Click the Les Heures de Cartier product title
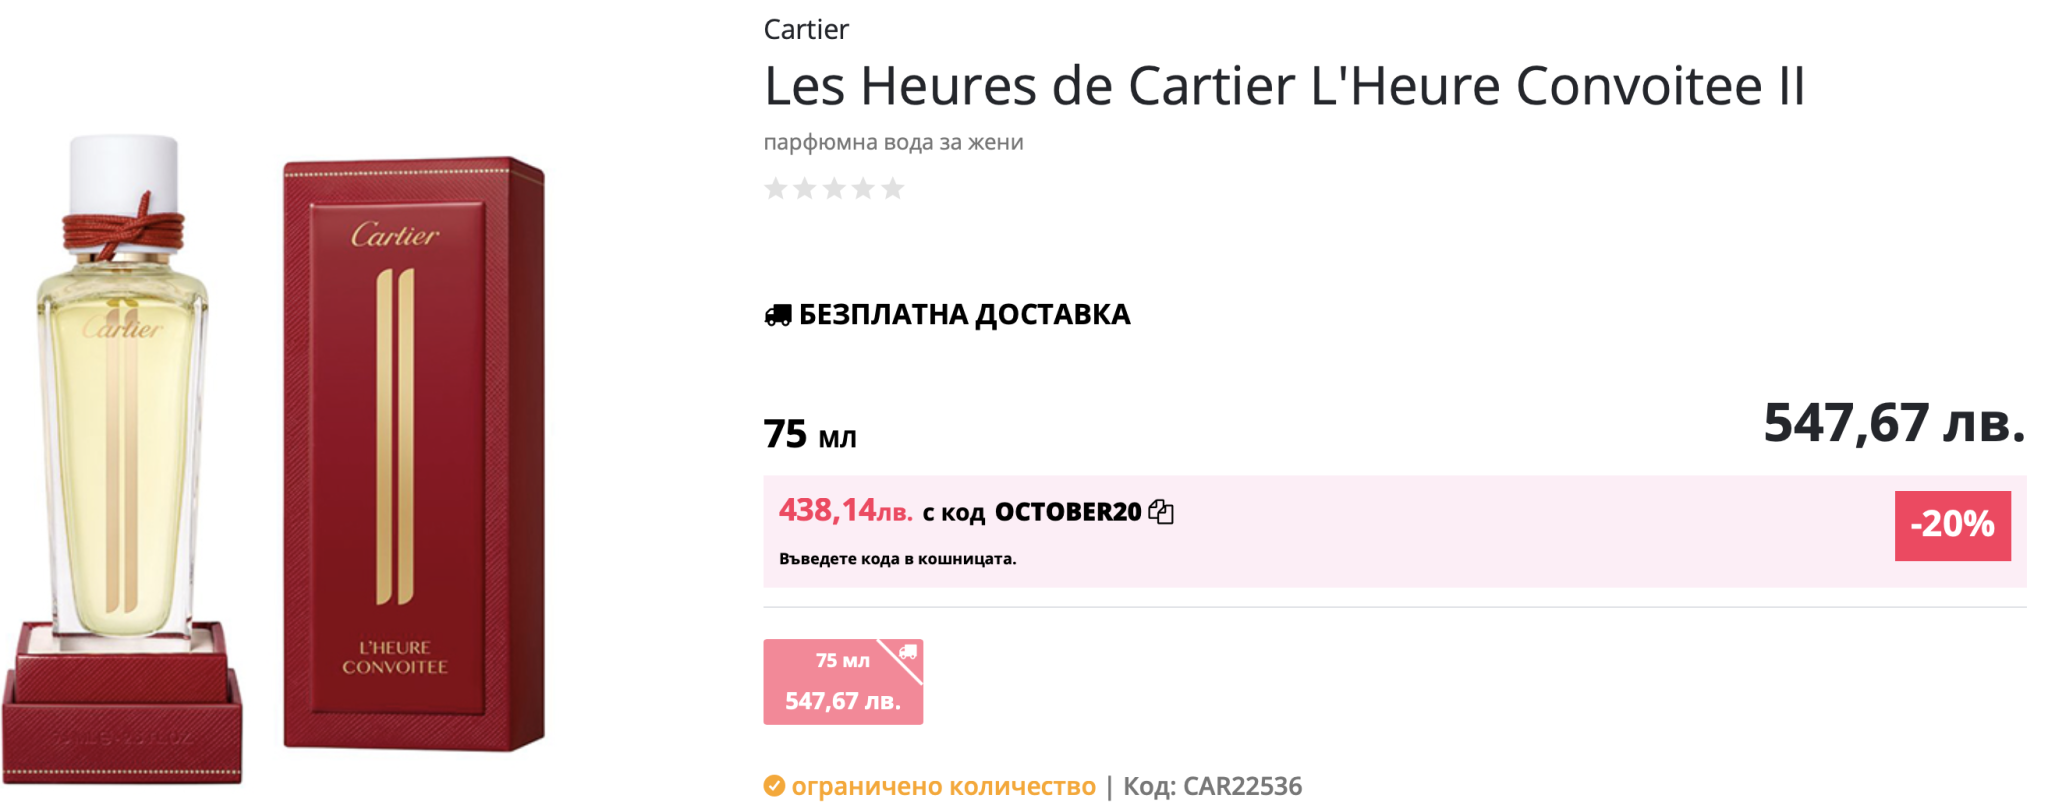The height and width of the screenshot is (809, 2048). pyautogui.click(x=1284, y=86)
